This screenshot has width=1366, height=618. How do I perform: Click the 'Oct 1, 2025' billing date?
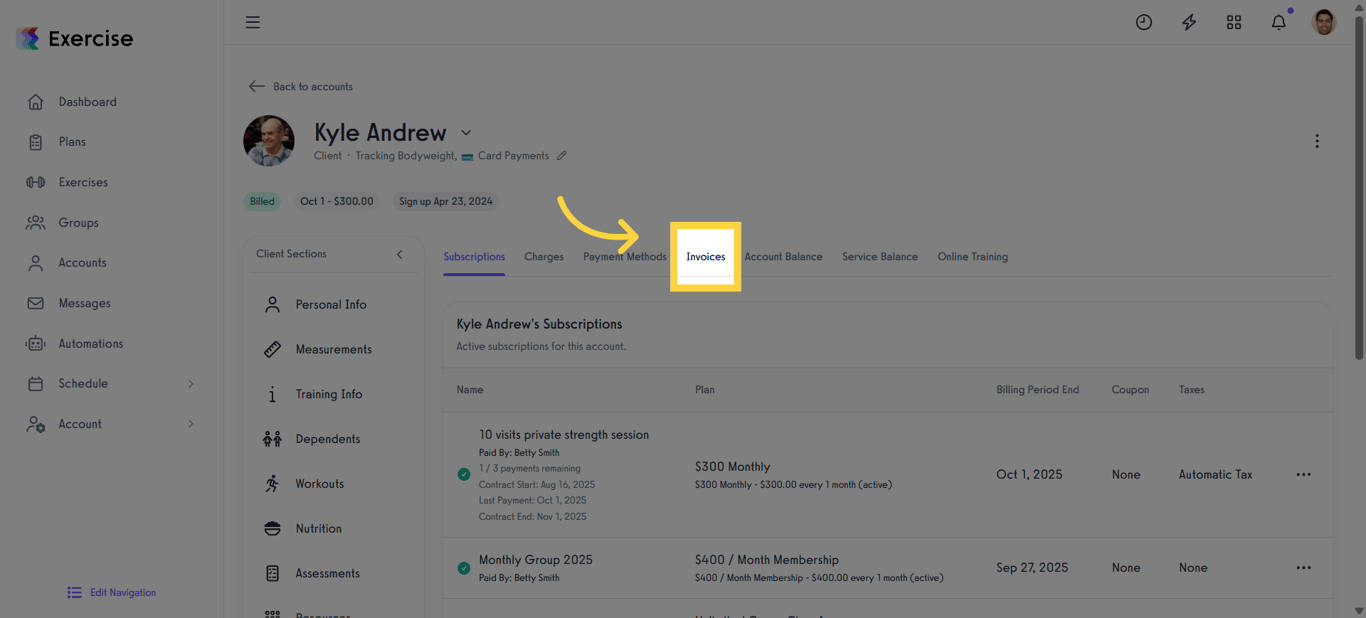(1029, 475)
